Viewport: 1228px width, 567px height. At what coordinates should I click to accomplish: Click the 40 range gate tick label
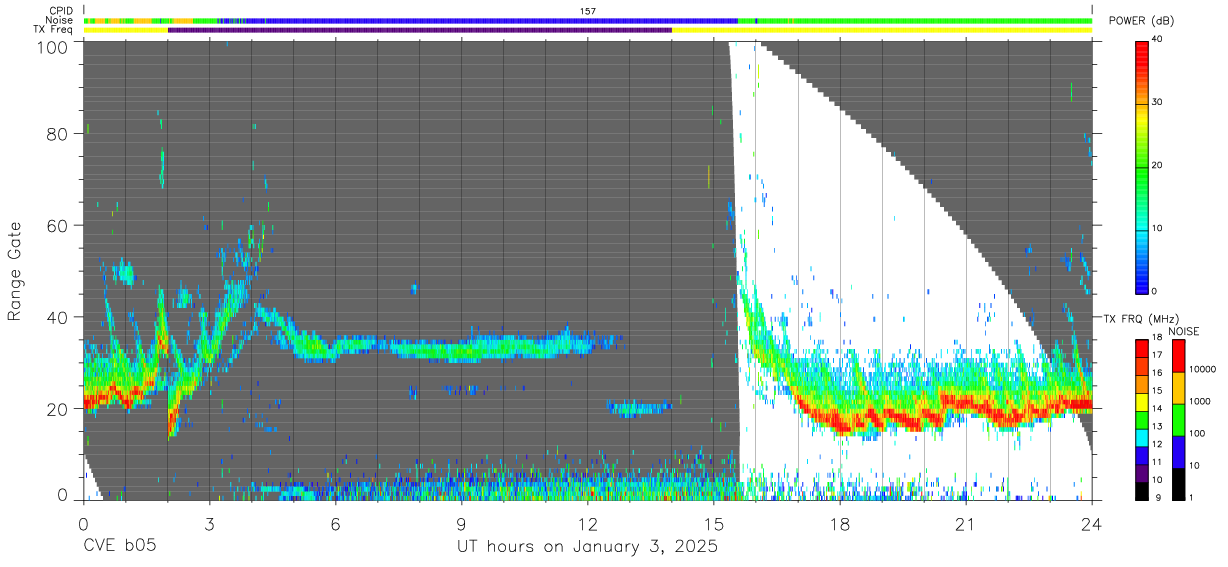(x=59, y=317)
